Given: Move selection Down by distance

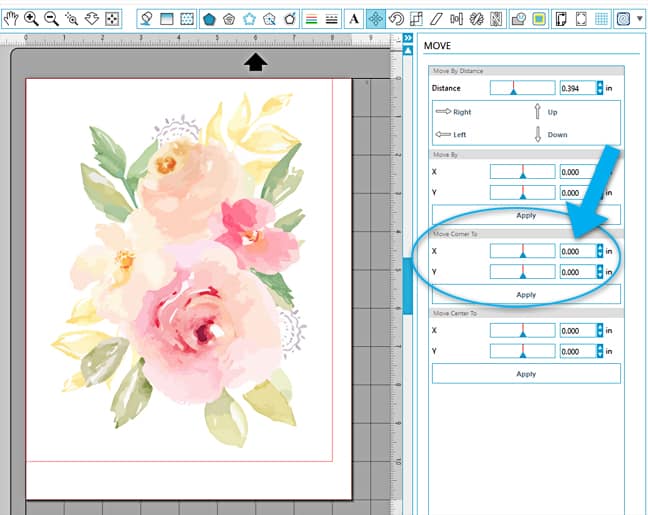Looking at the screenshot, I should point(550,134).
